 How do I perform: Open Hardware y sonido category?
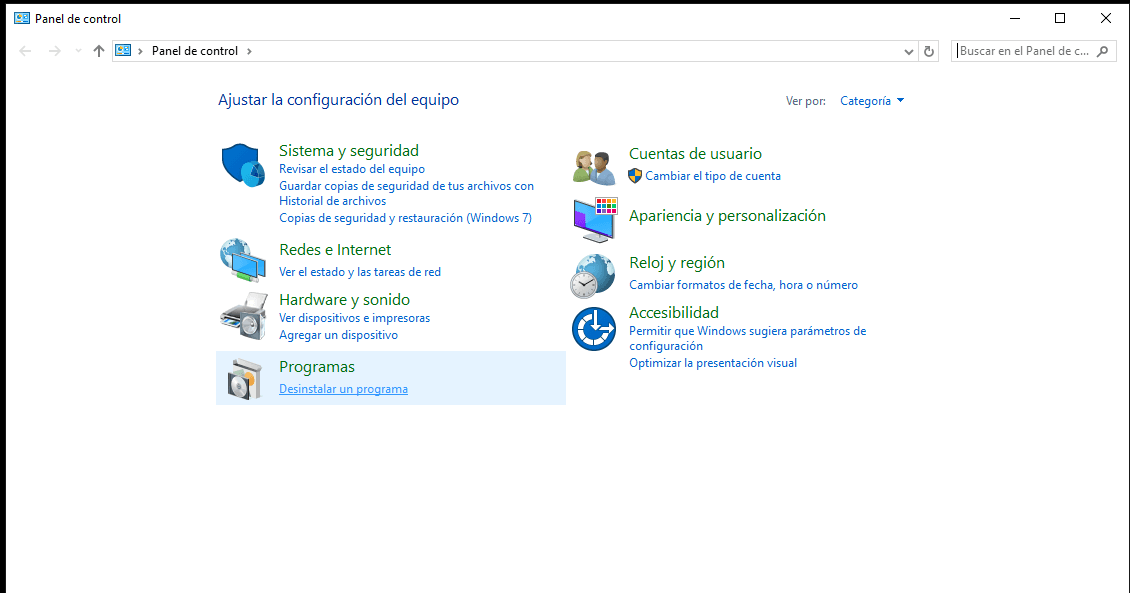(x=344, y=300)
